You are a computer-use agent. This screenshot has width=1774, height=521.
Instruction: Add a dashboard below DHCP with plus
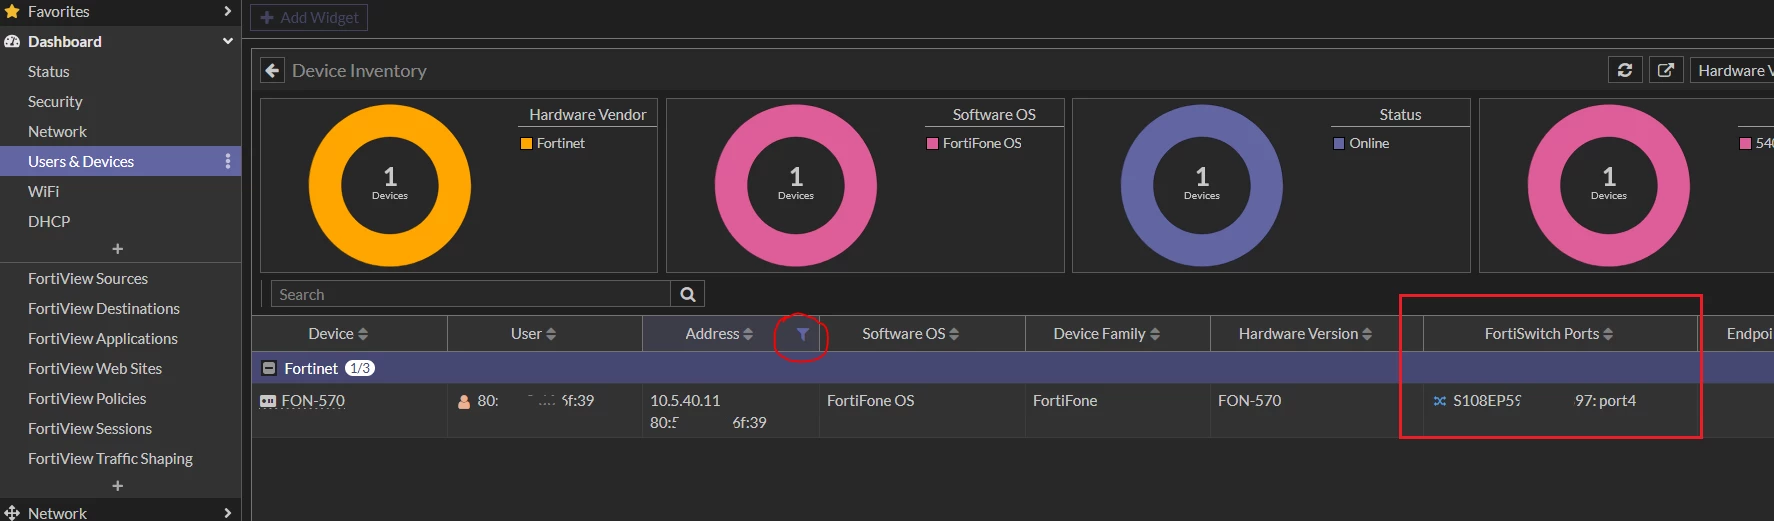click(118, 248)
